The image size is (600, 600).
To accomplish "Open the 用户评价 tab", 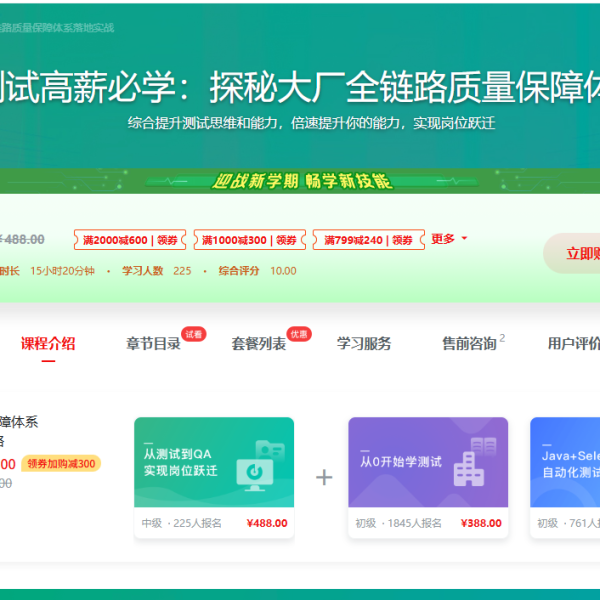I will tap(574, 344).
